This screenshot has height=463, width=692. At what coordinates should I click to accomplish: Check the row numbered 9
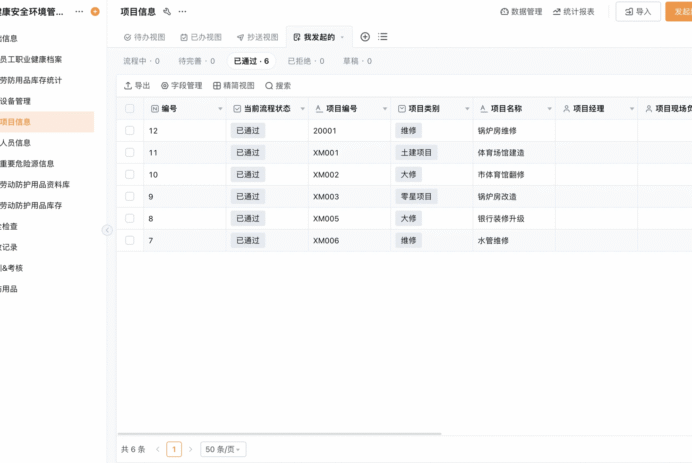pos(129,196)
